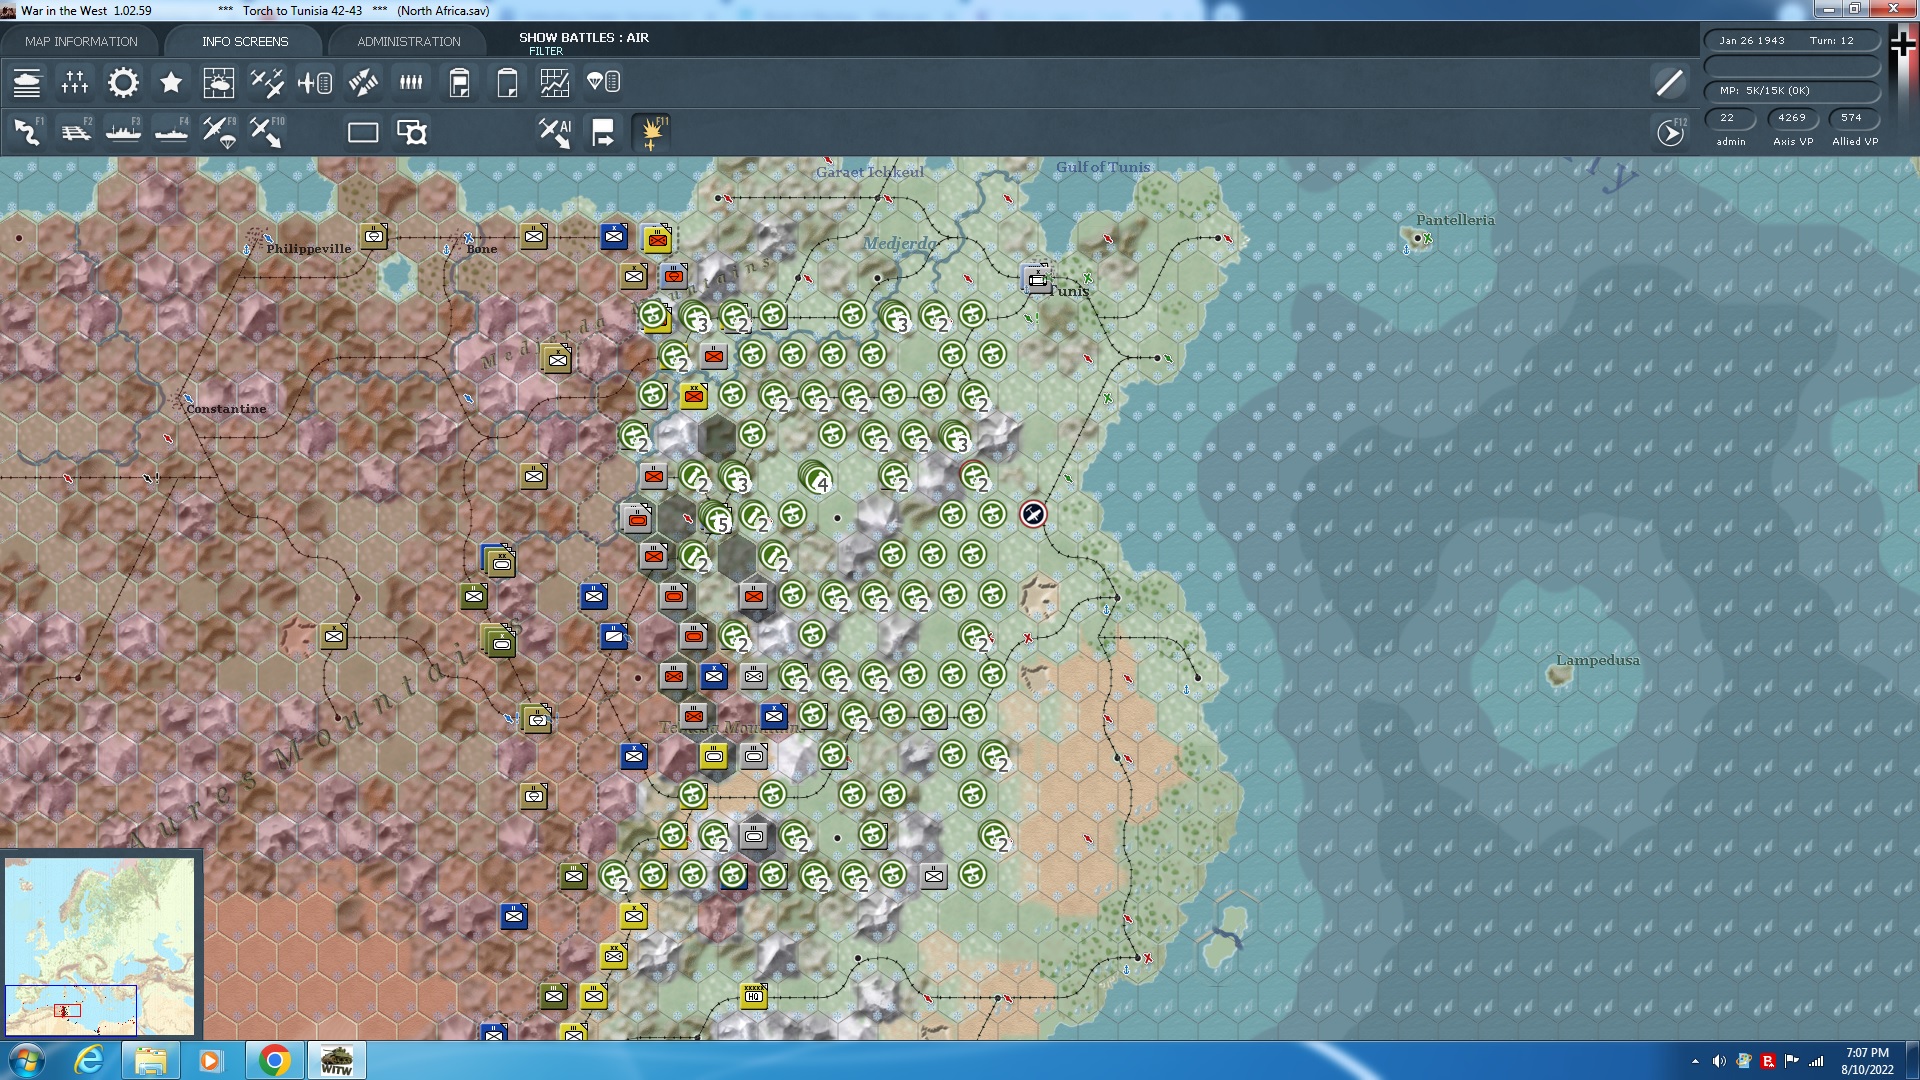Image resolution: width=1920 pixels, height=1080 pixels.
Task: Click the screen settings gear rectangle icon
Action: 411,132
